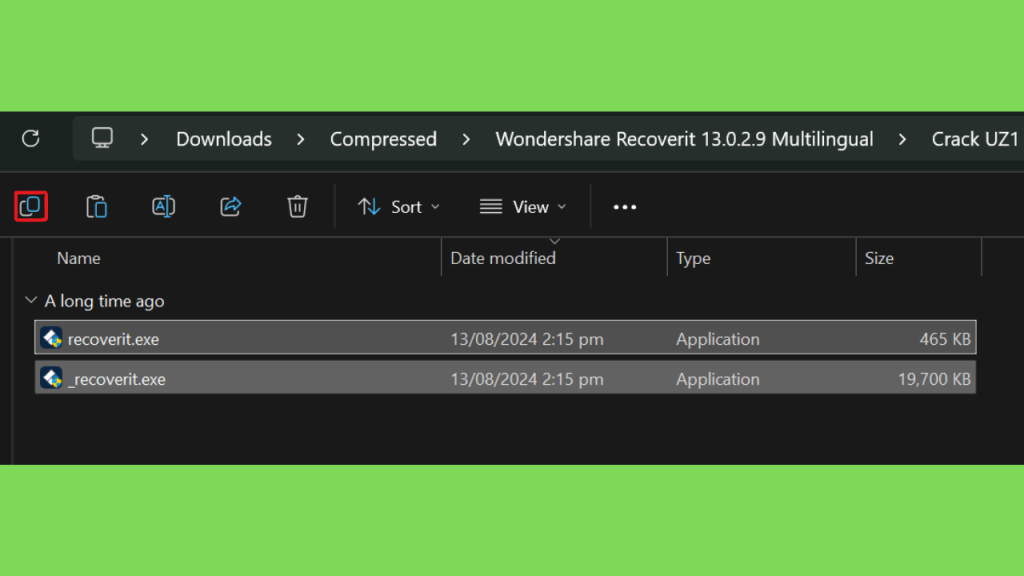Click Application type of _recoverit.exe row
The width and height of the screenshot is (1024, 576).
coord(718,379)
